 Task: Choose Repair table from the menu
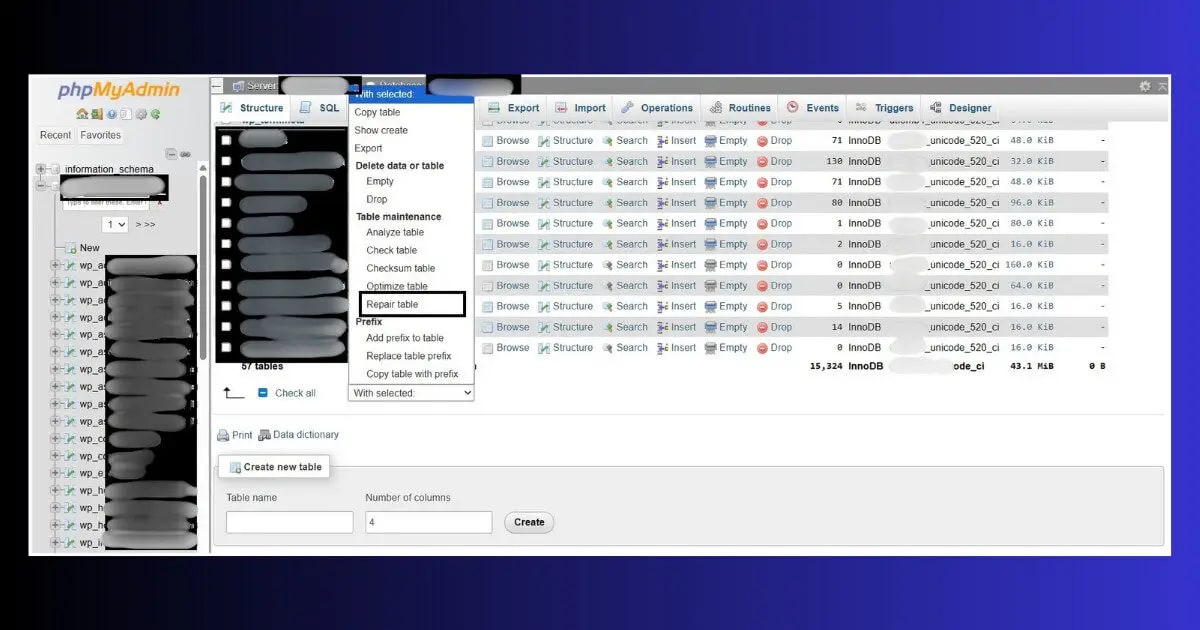point(391,303)
